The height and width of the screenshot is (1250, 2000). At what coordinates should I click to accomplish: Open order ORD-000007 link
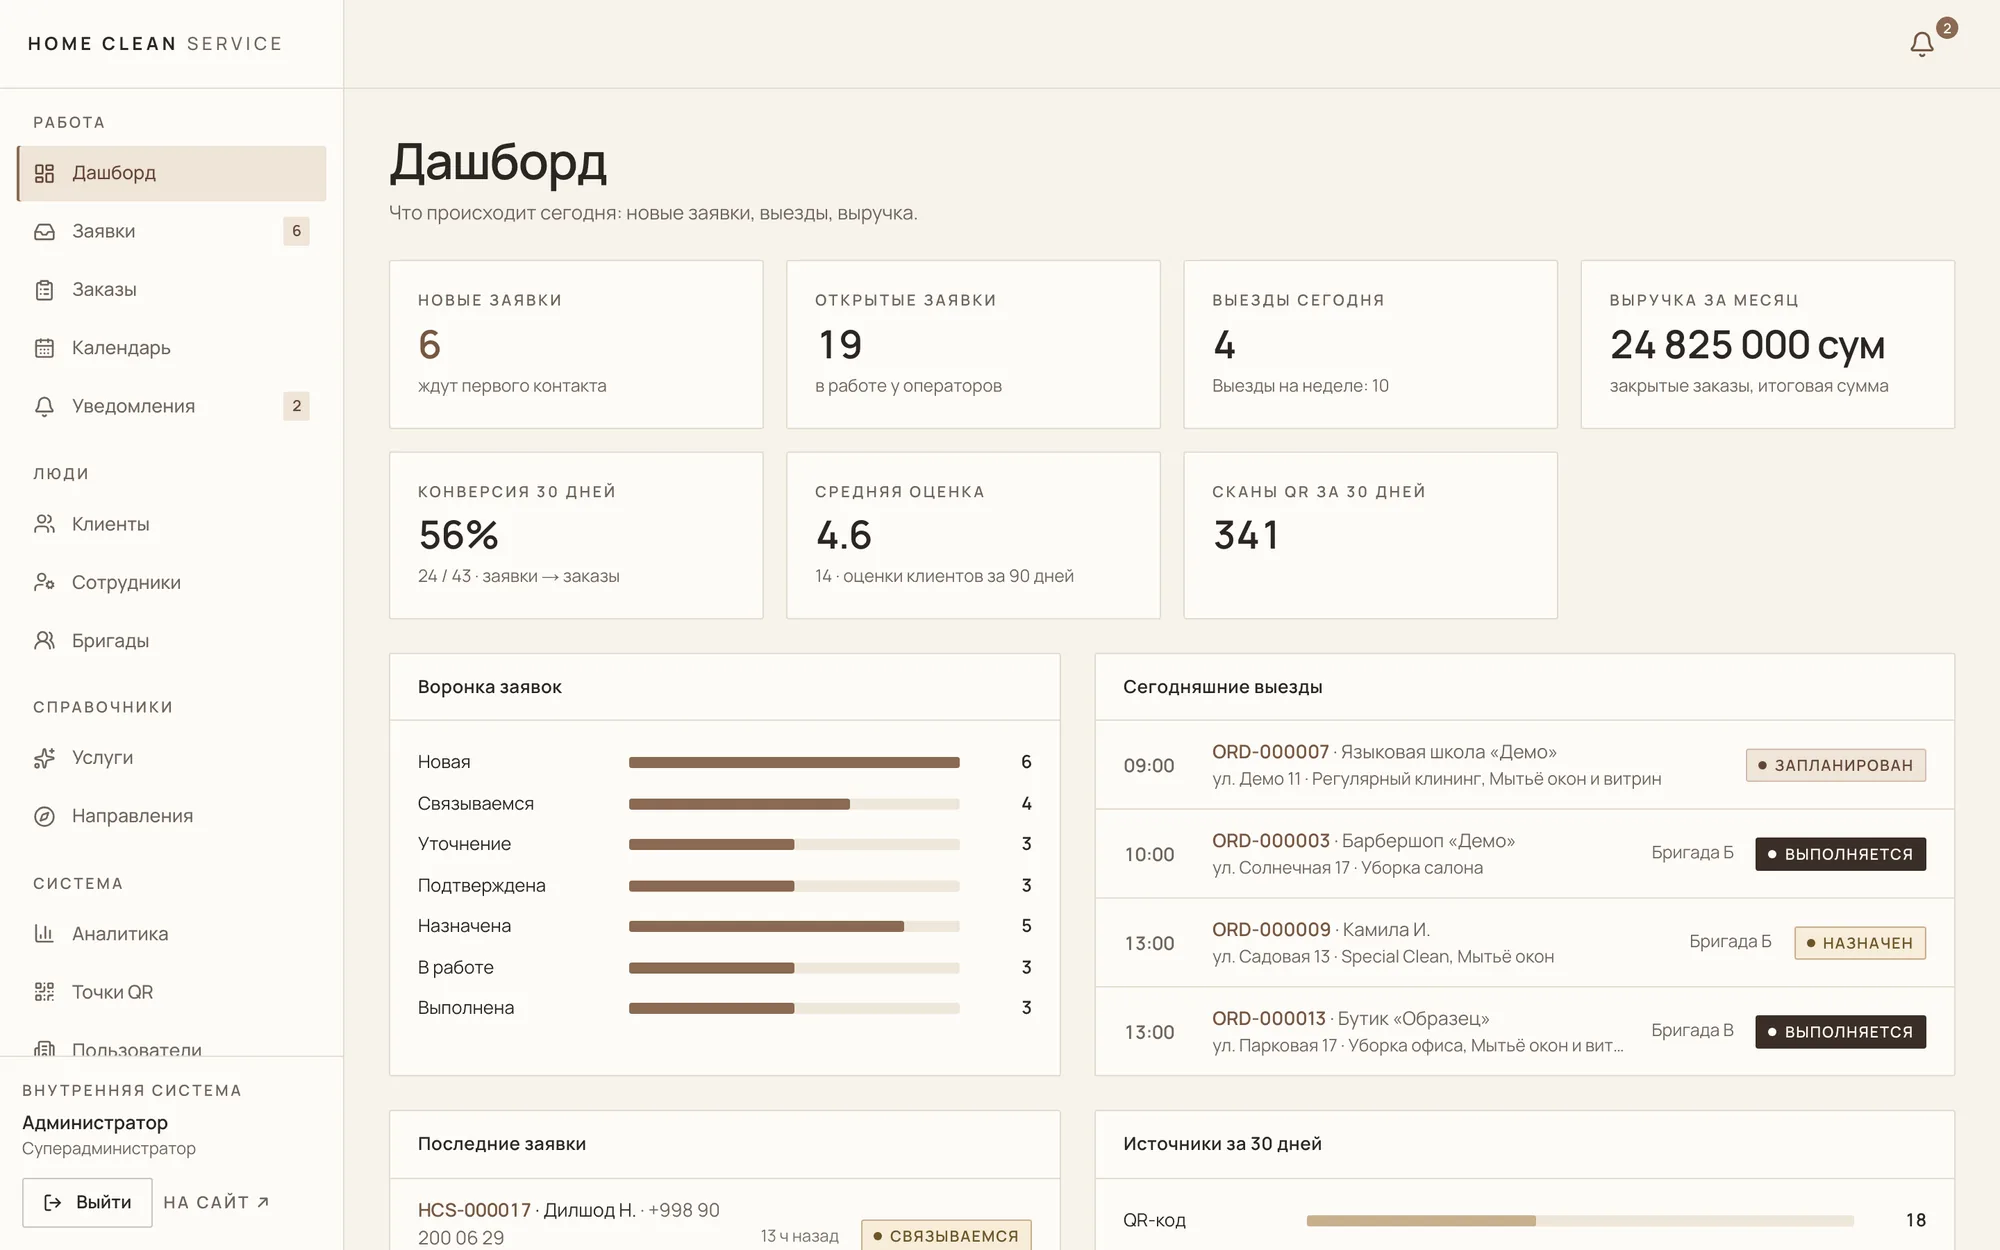1270,752
